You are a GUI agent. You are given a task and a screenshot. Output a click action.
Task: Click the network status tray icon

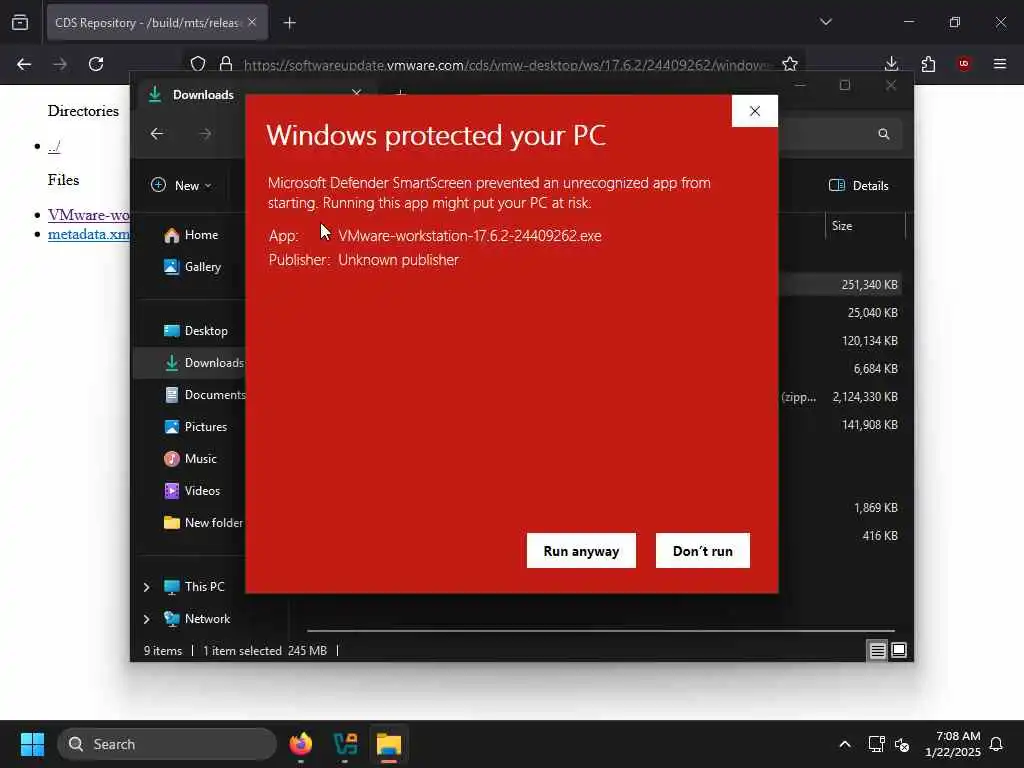pos(876,744)
